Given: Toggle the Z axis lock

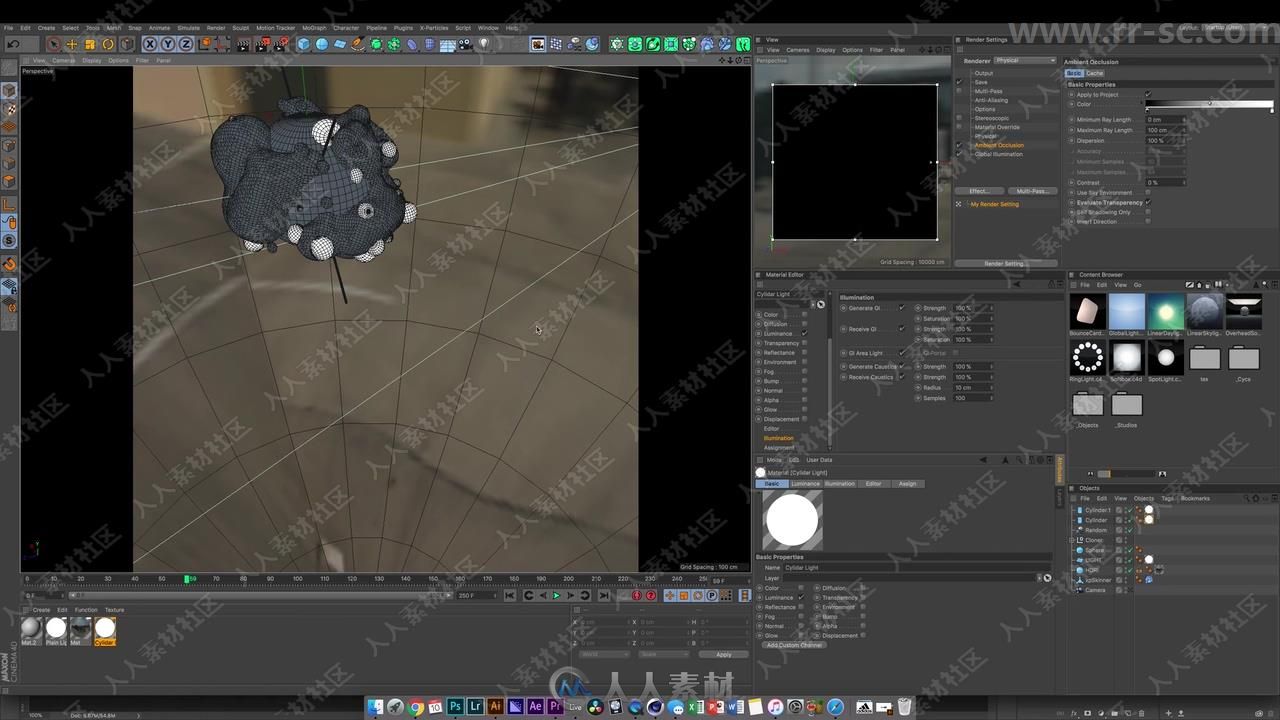Looking at the screenshot, I should coord(186,44).
